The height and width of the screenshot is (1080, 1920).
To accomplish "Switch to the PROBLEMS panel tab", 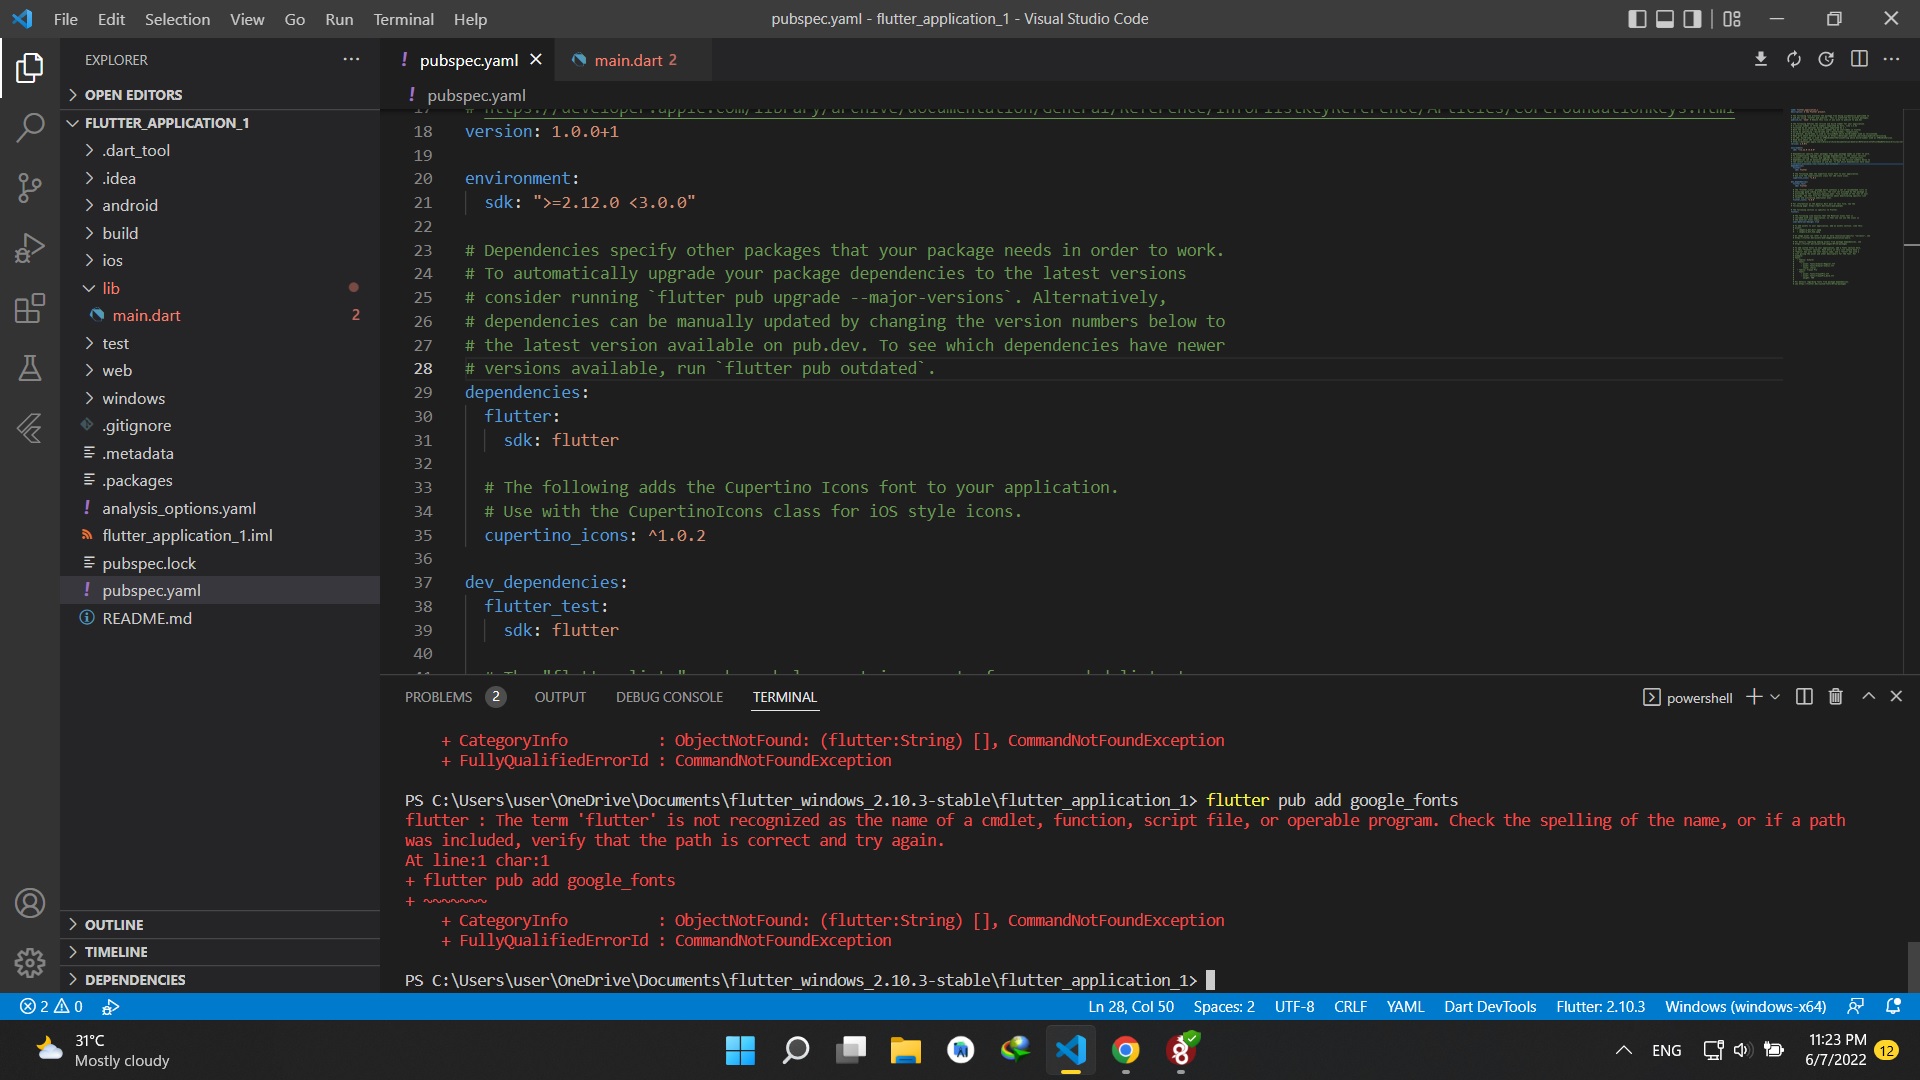I will tap(455, 697).
